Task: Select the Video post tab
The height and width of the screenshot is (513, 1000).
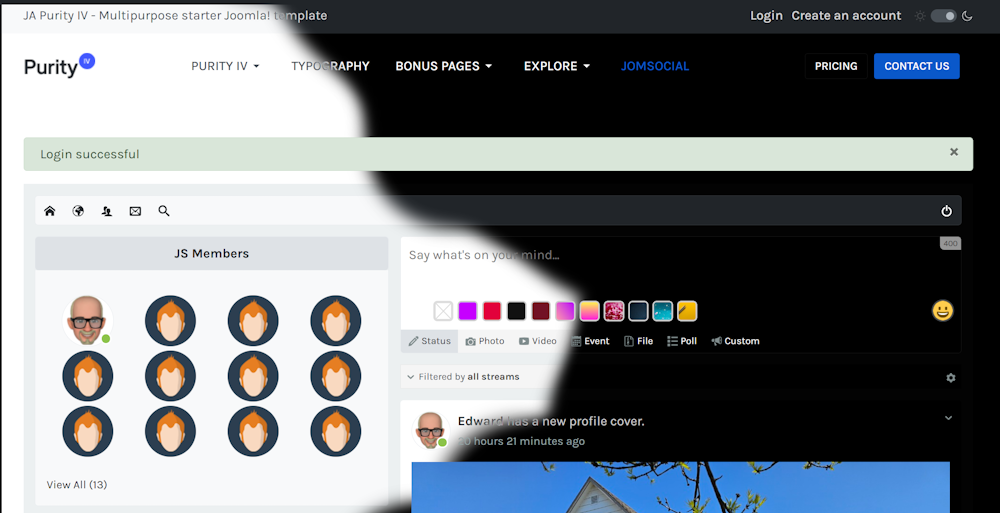Action: coord(538,341)
